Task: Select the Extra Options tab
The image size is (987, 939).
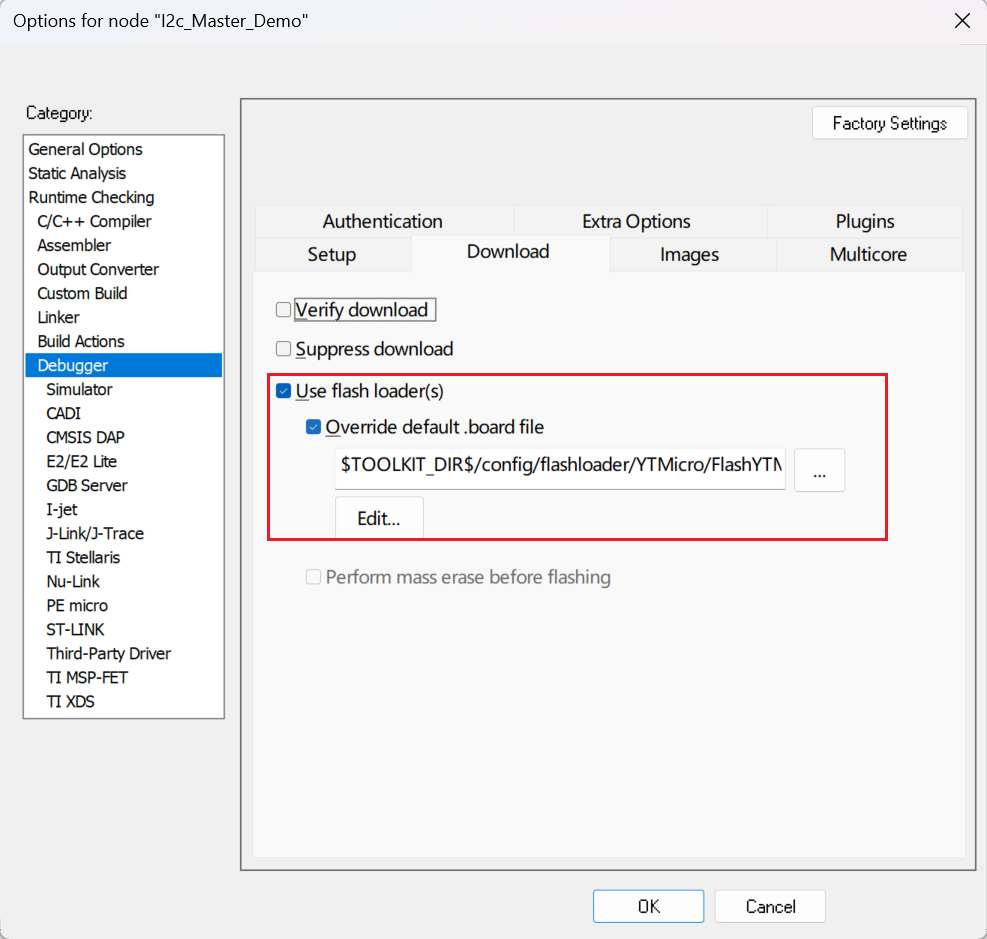Action: 636,221
